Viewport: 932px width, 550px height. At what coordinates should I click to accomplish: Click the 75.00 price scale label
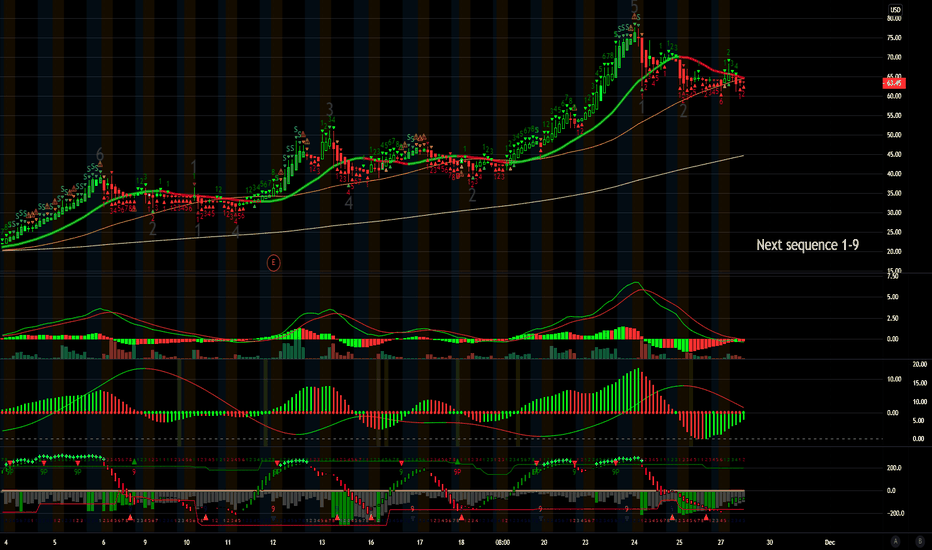click(894, 37)
